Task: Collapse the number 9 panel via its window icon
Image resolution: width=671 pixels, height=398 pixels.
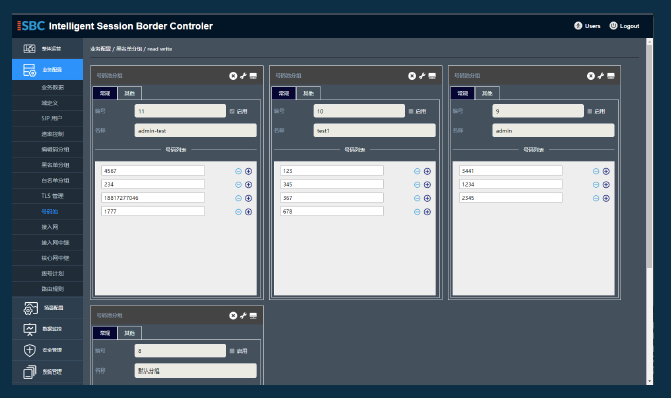Action: pyautogui.click(x=611, y=76)
